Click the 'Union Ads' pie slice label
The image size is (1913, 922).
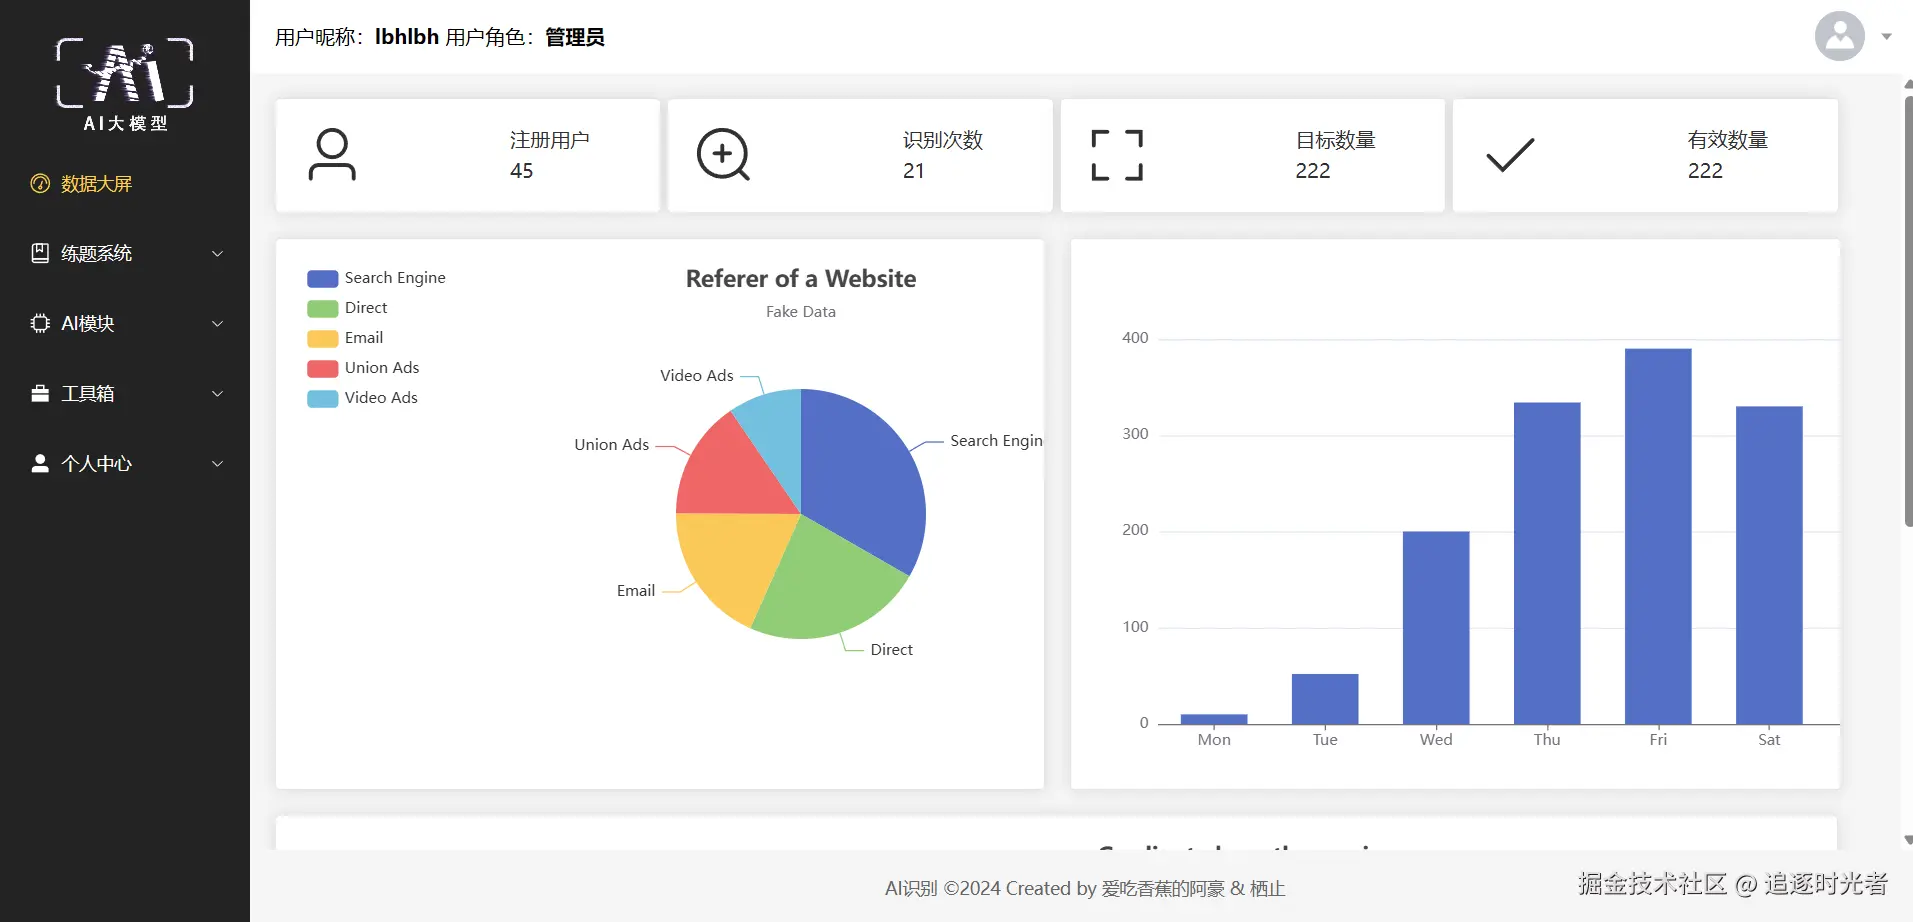click(x=612, y=445)
